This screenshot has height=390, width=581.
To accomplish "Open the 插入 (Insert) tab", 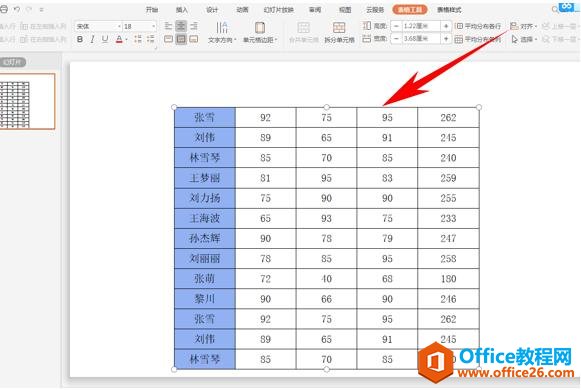I will click(182, 10).
